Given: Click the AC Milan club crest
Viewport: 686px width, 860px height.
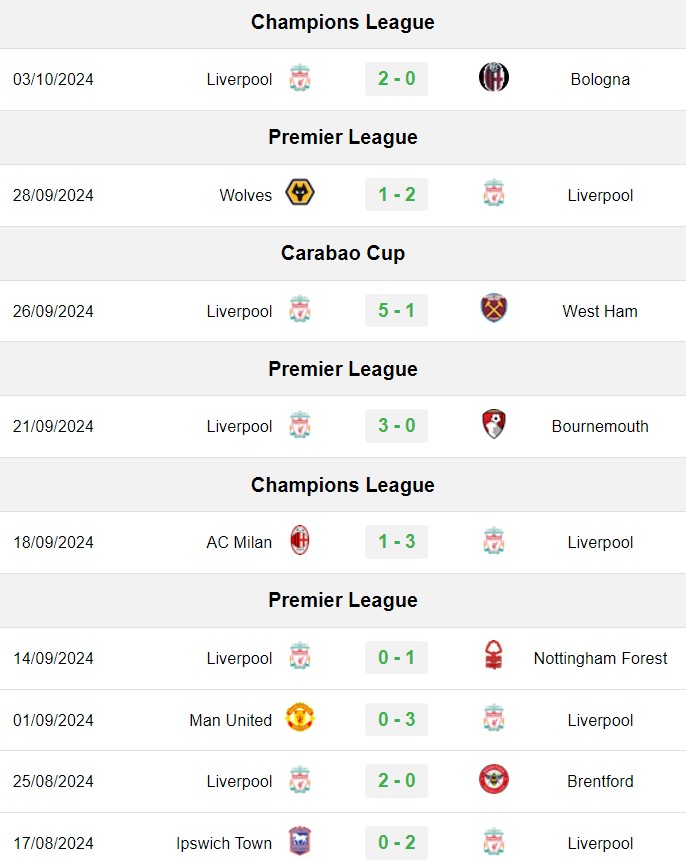Looking at the screenshot, I should click(300, 540).
